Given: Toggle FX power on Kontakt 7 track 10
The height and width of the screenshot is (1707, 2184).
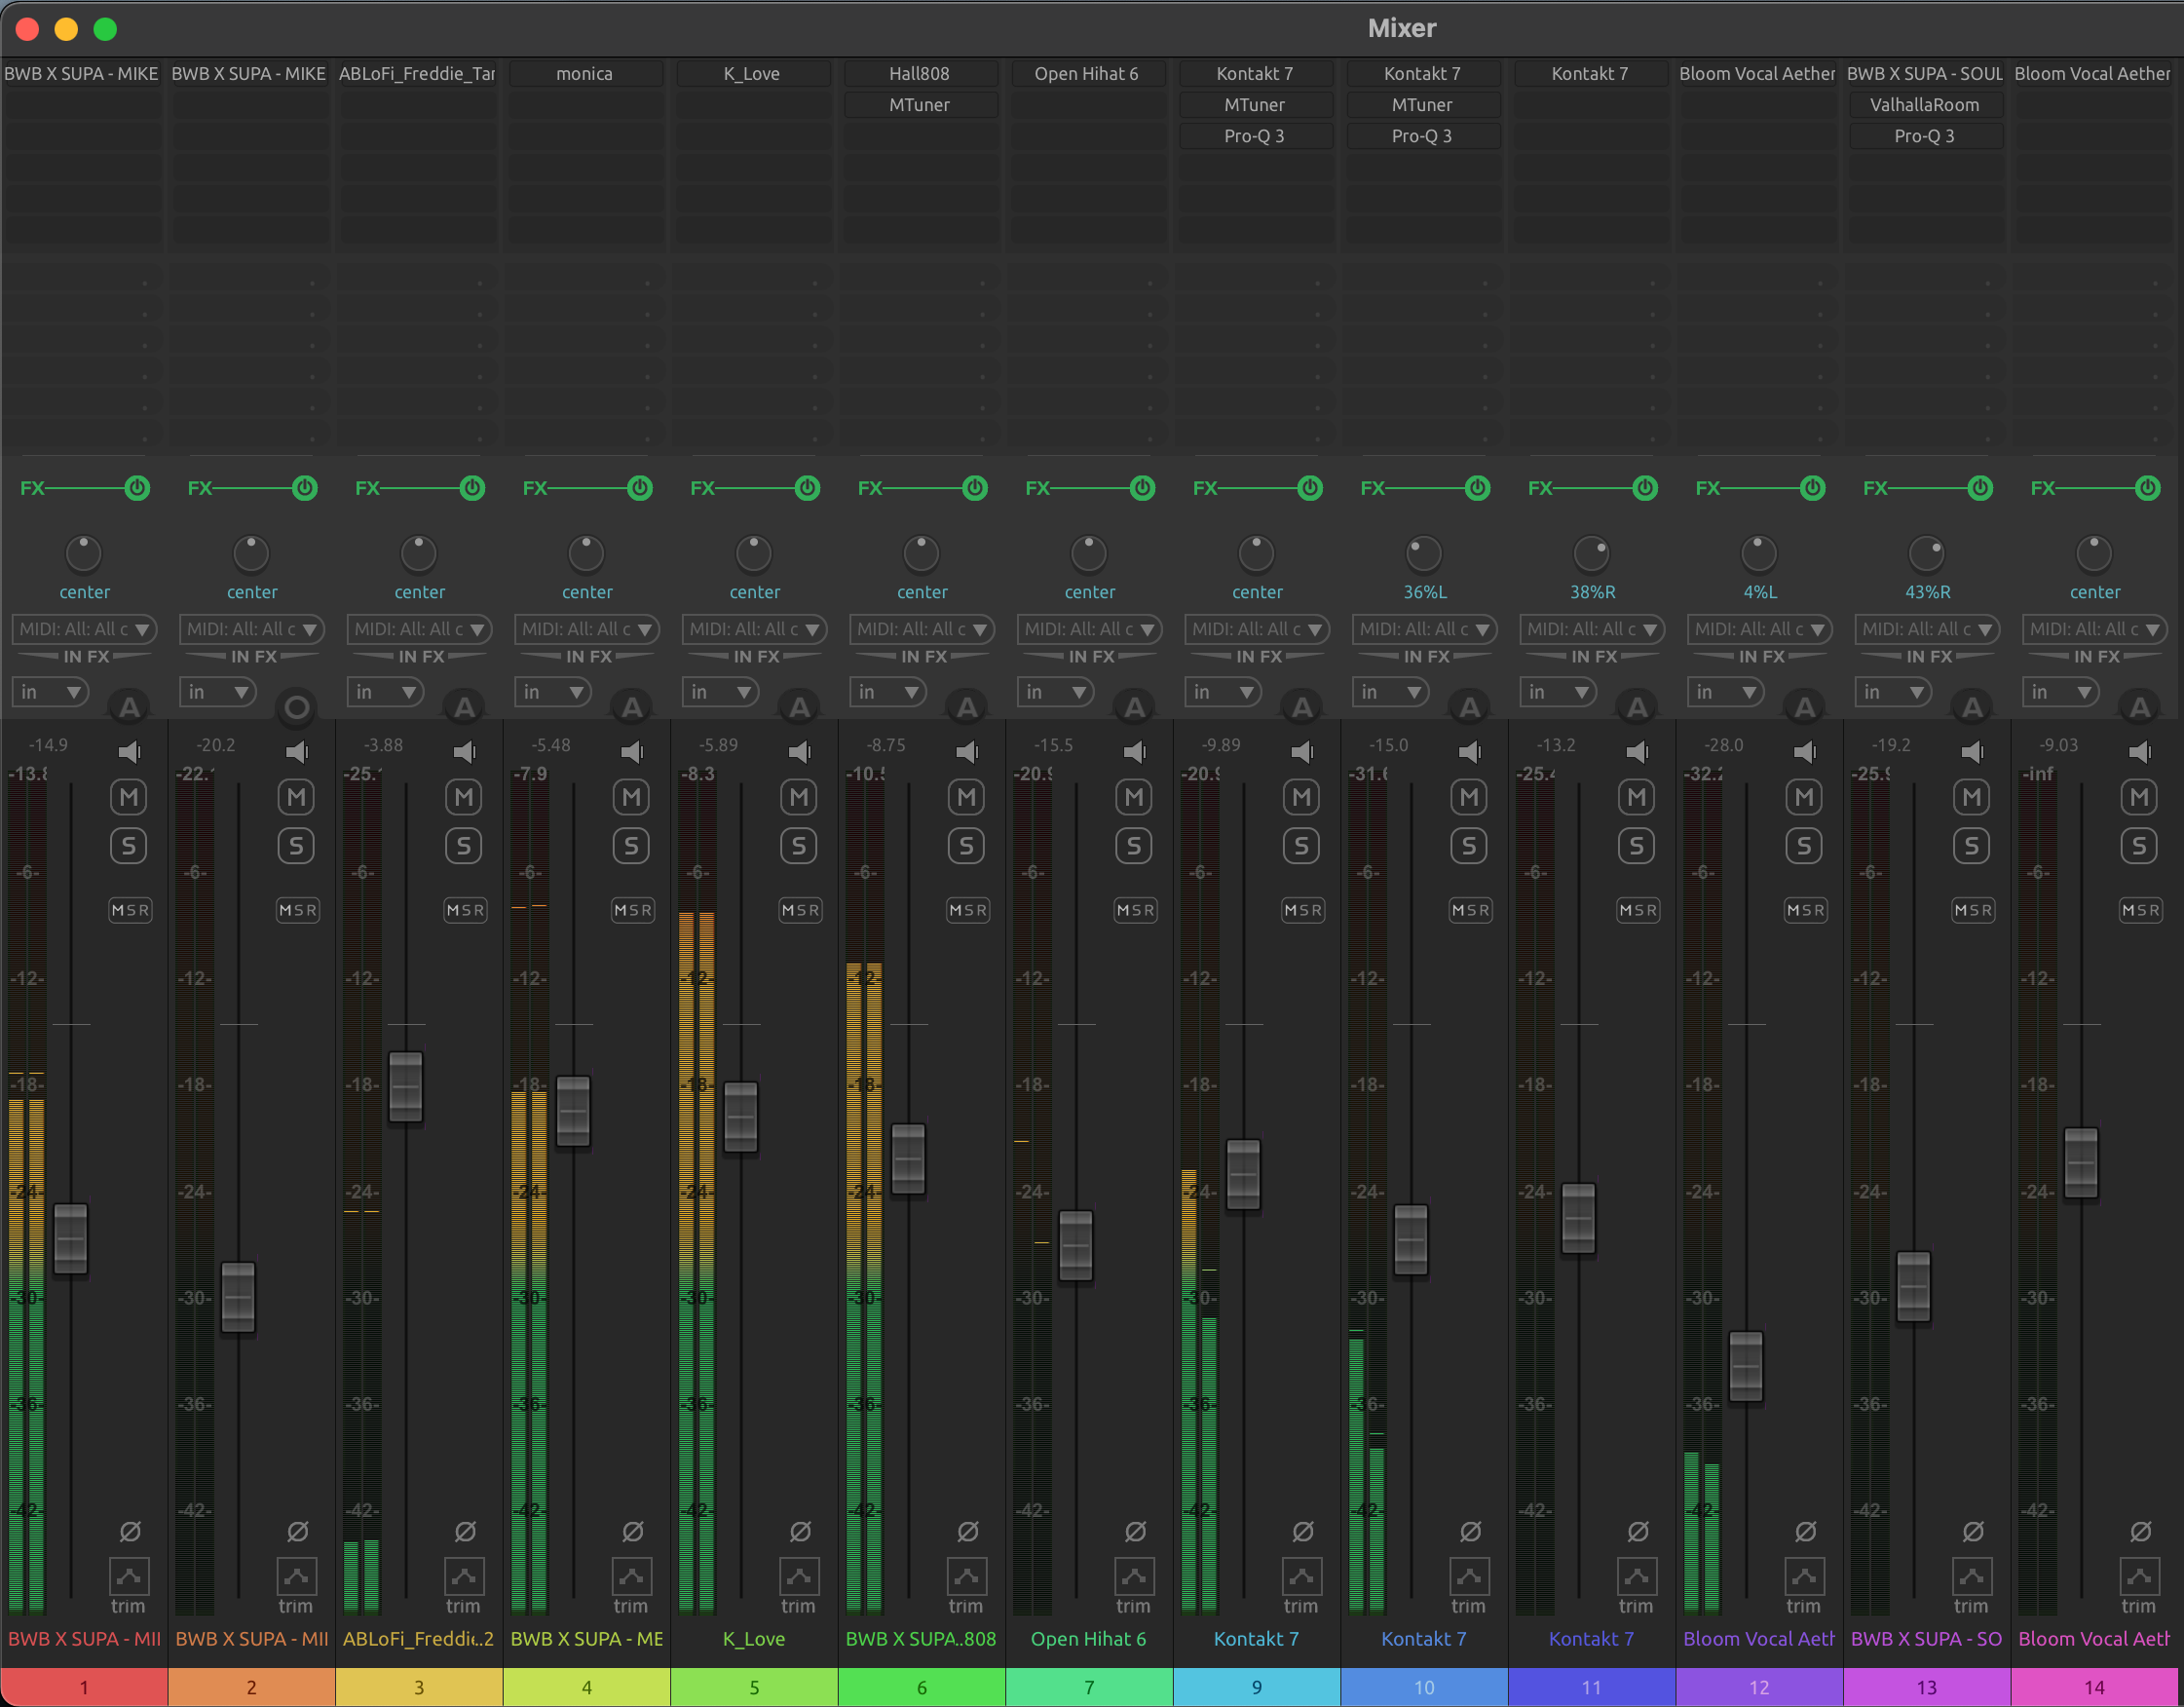Looking at the screenshot, I should [1477, 488].
